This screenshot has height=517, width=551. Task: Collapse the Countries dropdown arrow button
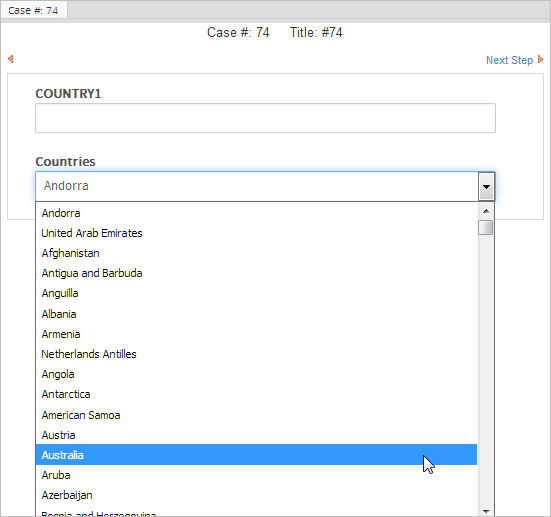pyautogui.click(x=486, y=186)
